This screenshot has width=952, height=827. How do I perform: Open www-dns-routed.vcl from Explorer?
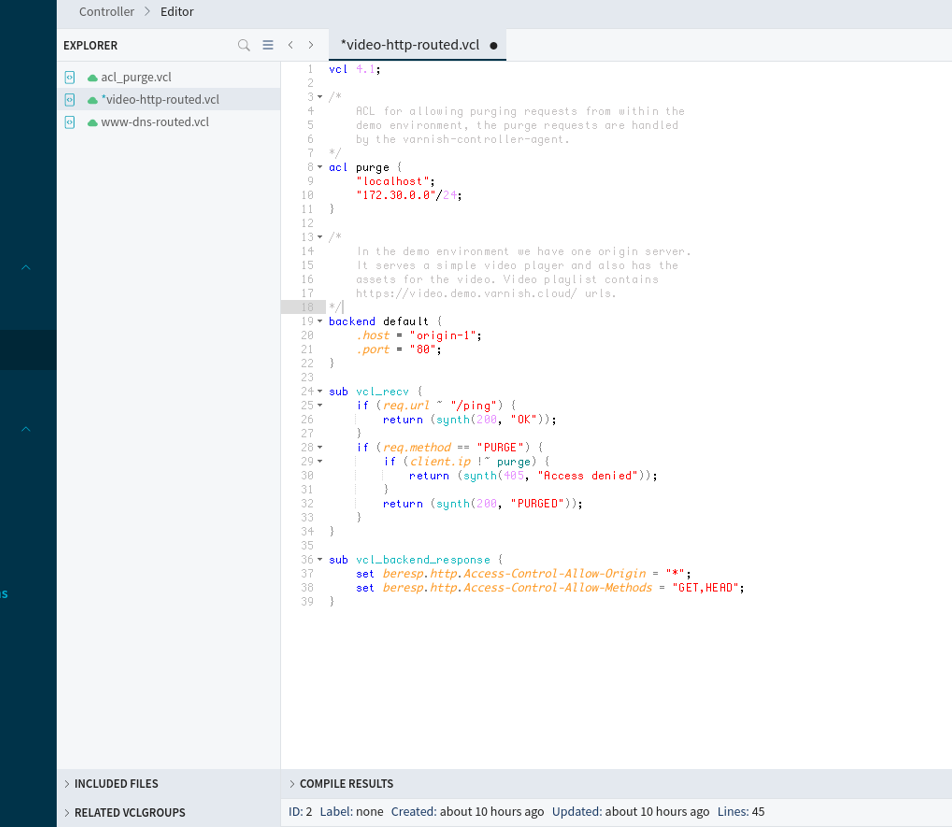155,122
